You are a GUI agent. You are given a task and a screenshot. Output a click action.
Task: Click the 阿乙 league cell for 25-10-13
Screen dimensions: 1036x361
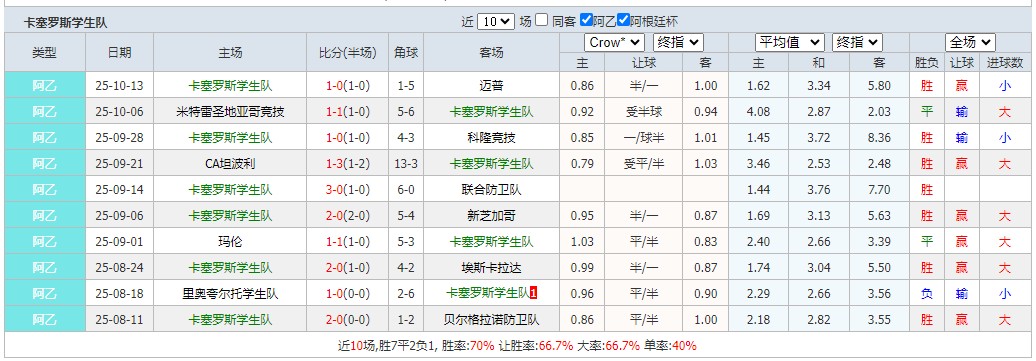coord(45,86)
